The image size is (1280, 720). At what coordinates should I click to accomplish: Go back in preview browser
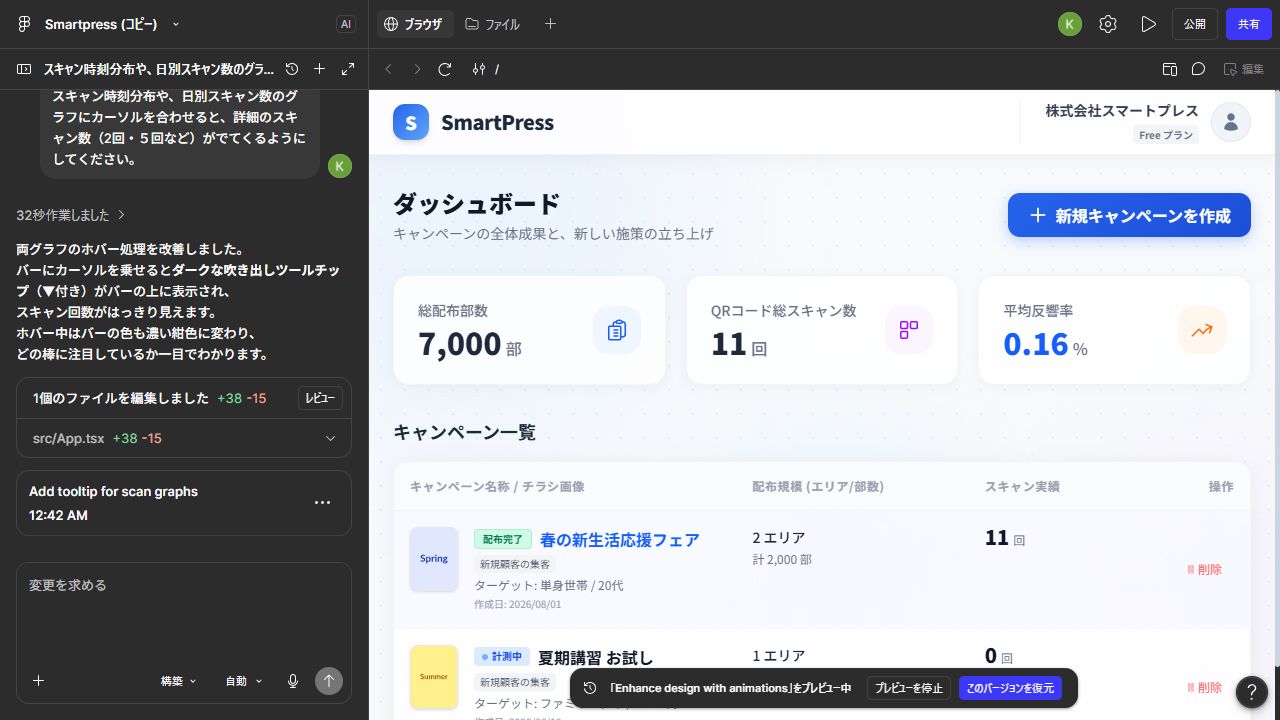pos(389,69)
